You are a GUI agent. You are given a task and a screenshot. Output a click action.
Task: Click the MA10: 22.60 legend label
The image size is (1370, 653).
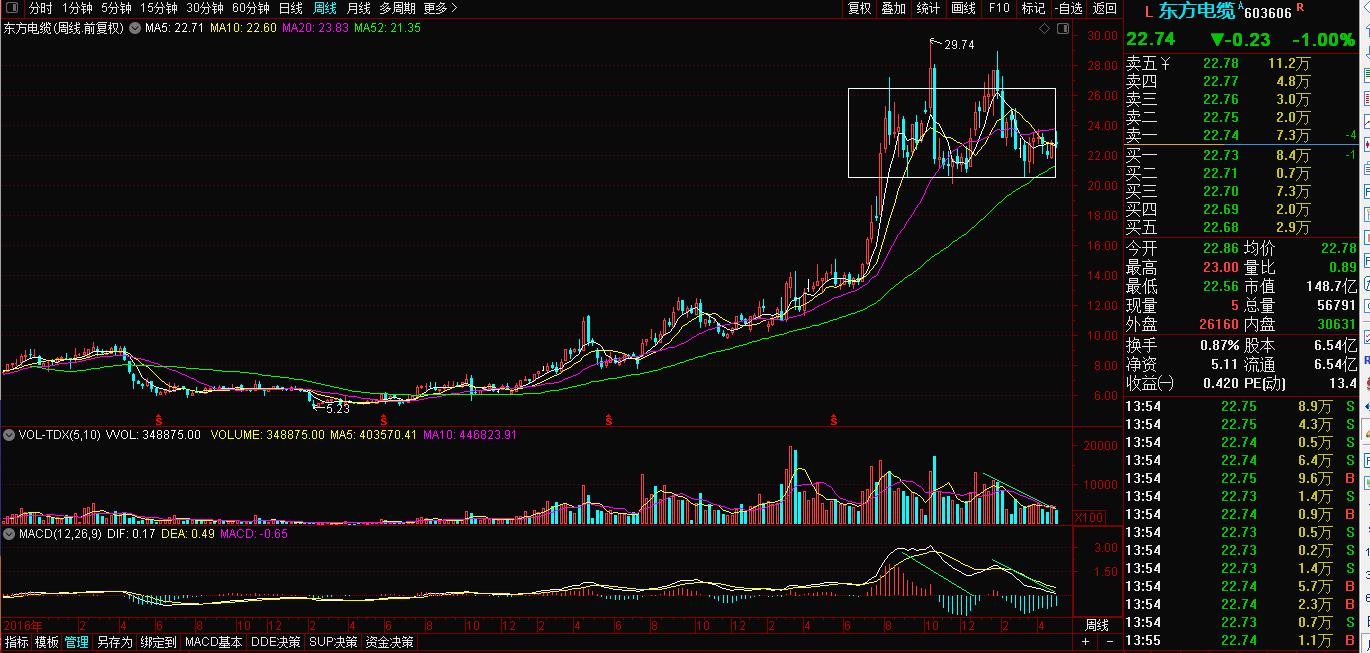(x=245, y=28)
